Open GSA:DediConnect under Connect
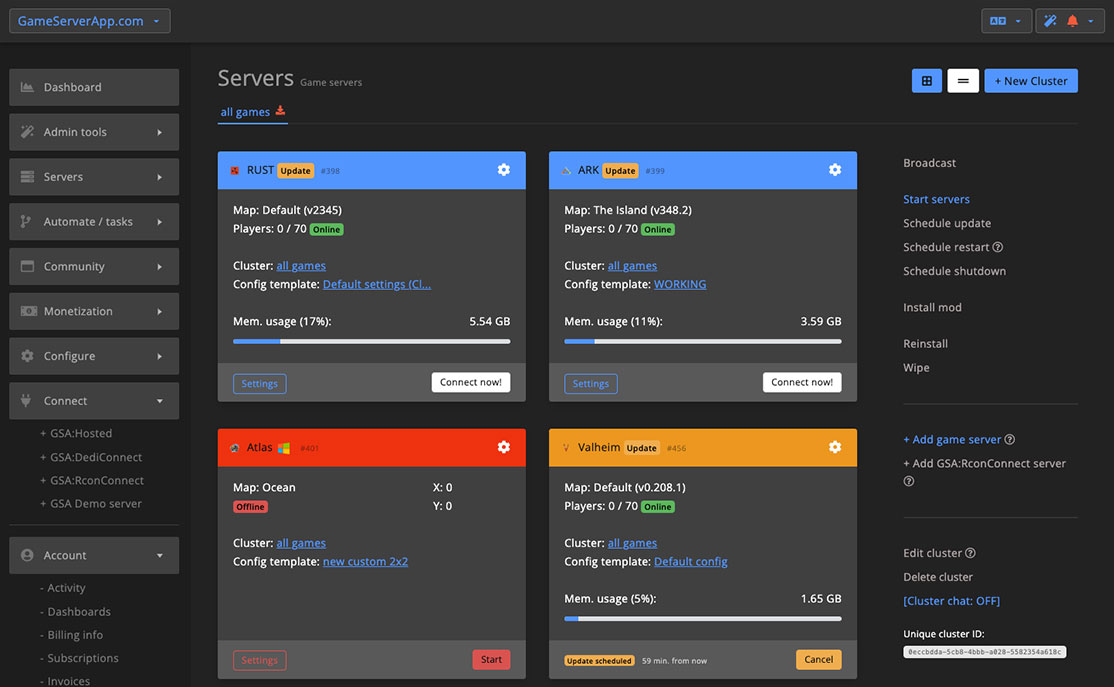The height and width of the screenshot is (687, 1114). tap(91, 457)
